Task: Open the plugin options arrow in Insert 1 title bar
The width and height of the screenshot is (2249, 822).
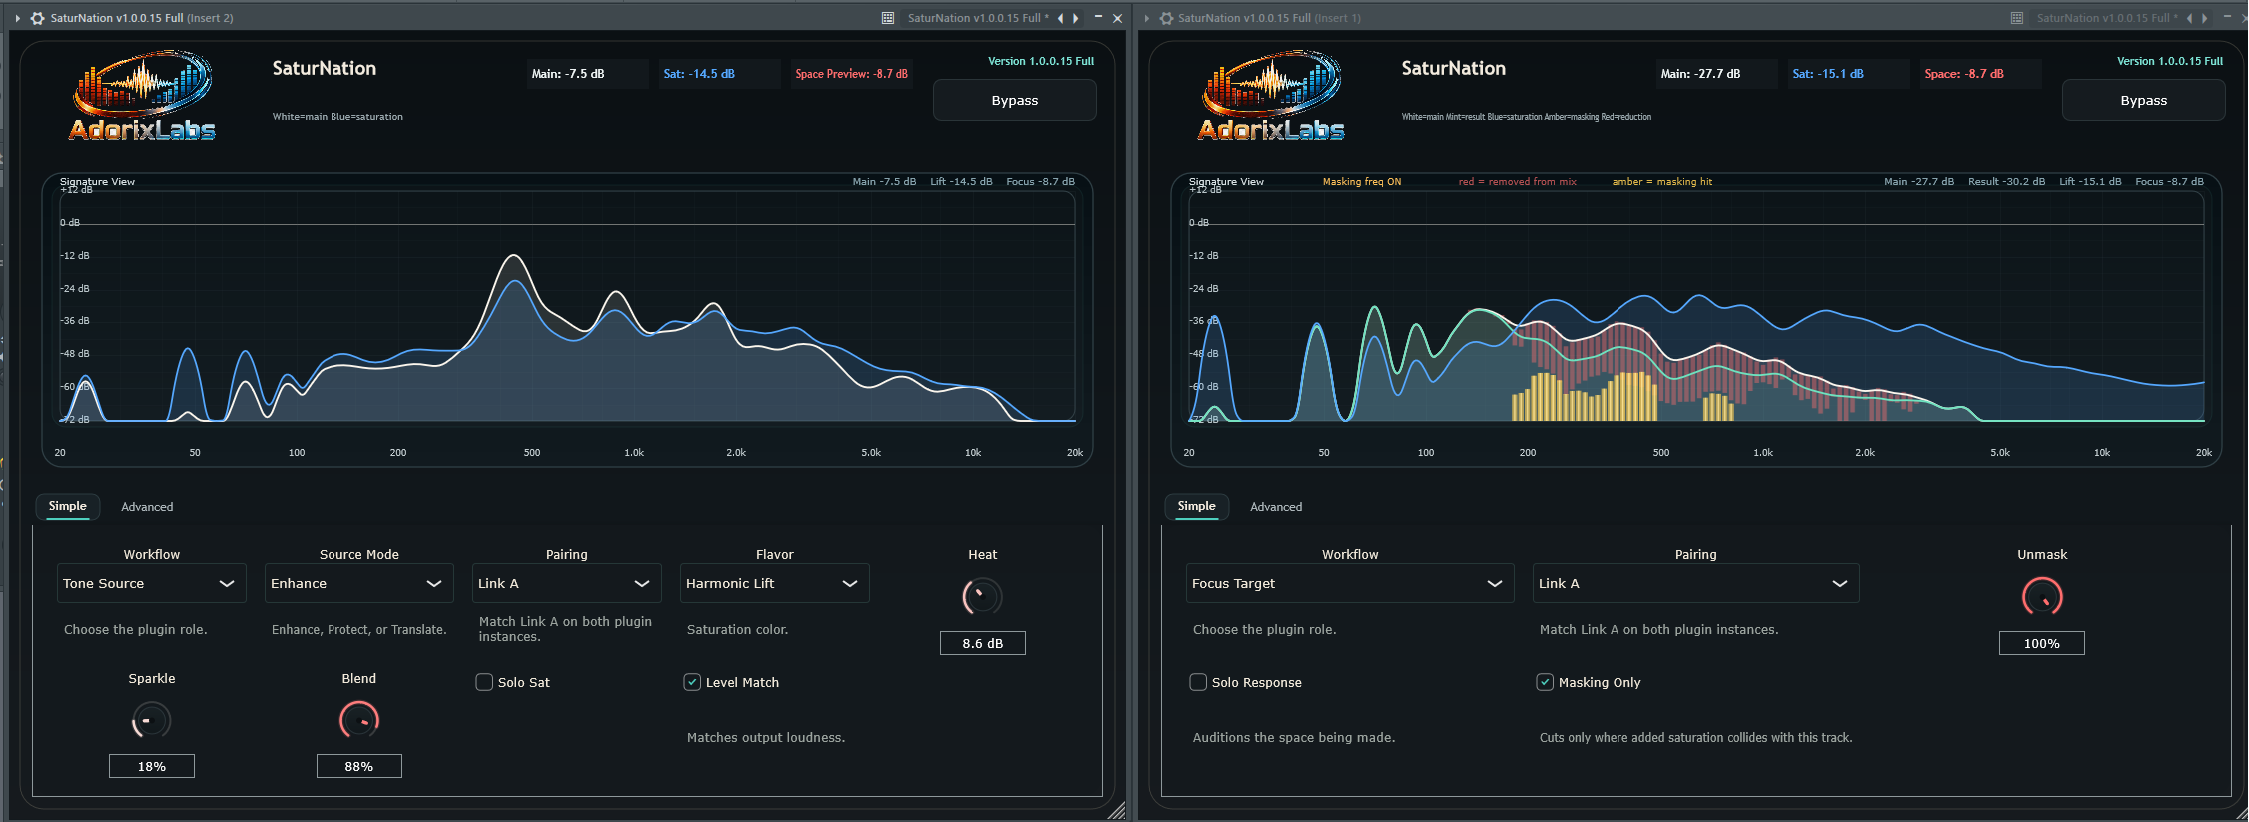Action: (x=1147, y=18)
